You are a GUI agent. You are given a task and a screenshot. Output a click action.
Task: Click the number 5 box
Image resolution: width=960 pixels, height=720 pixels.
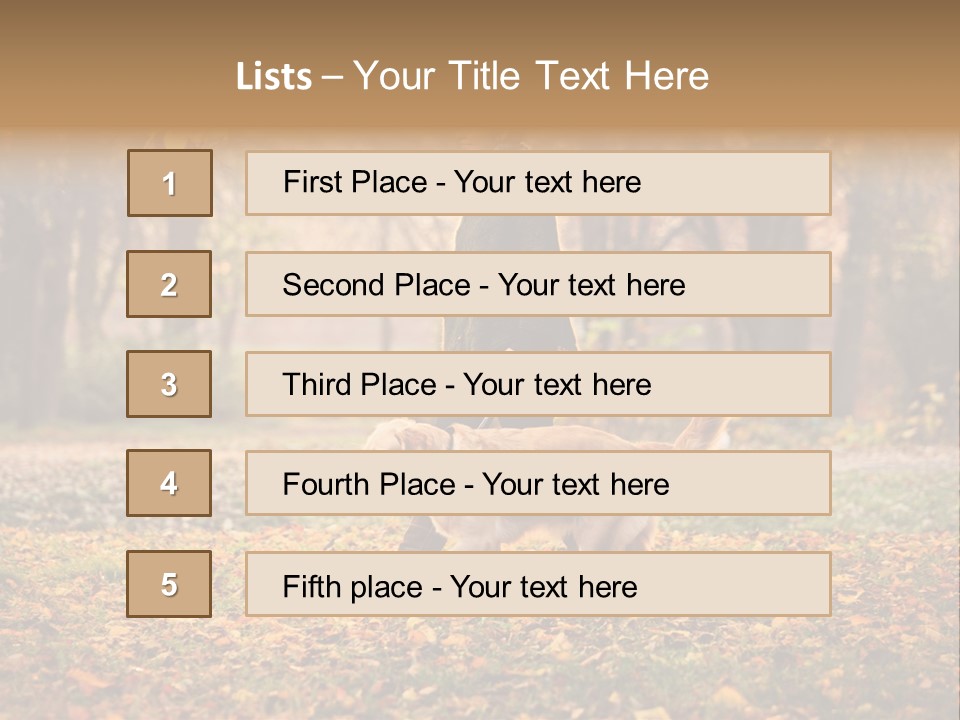click(169, 584)
